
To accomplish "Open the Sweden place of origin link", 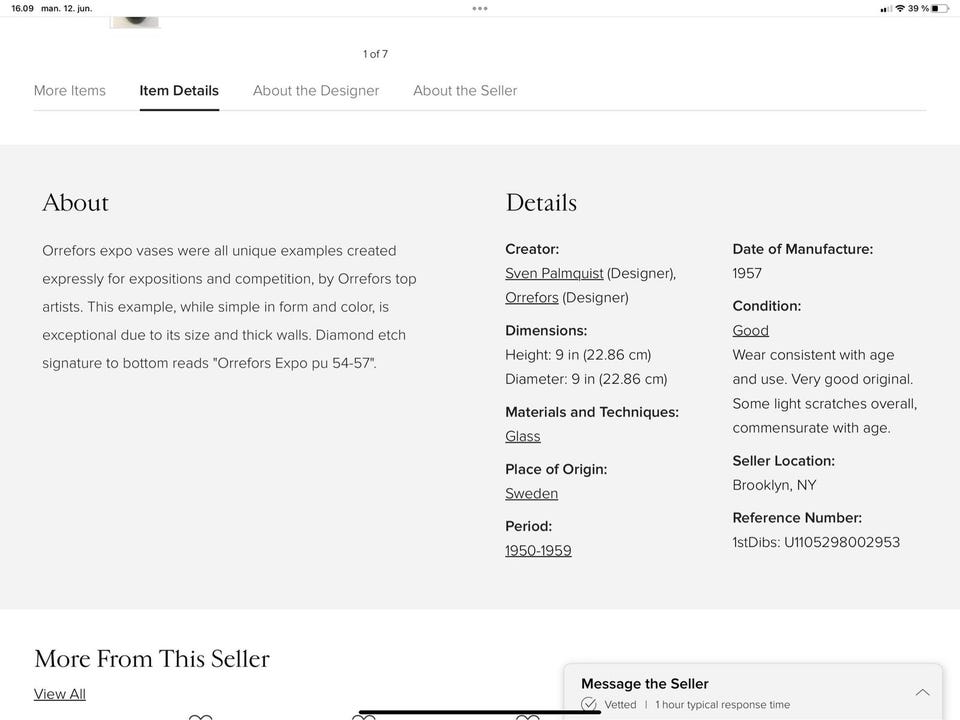I will pos(532,493).
